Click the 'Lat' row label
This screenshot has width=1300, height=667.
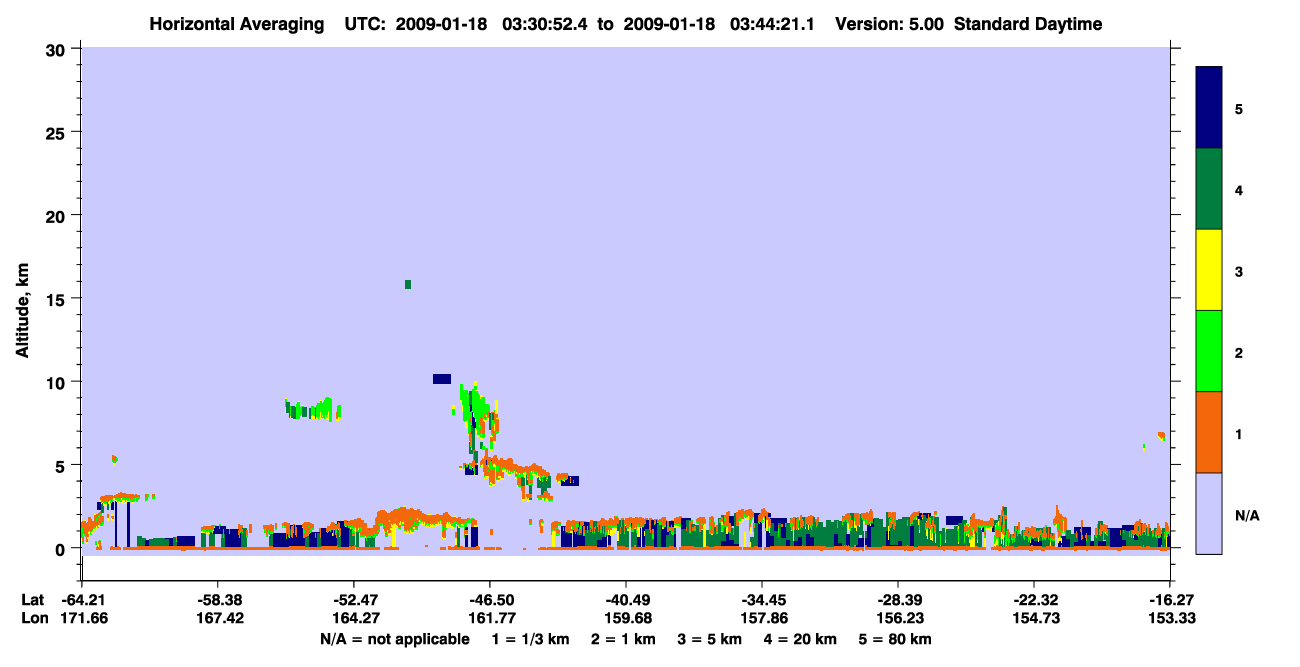(x=32, y=599)
